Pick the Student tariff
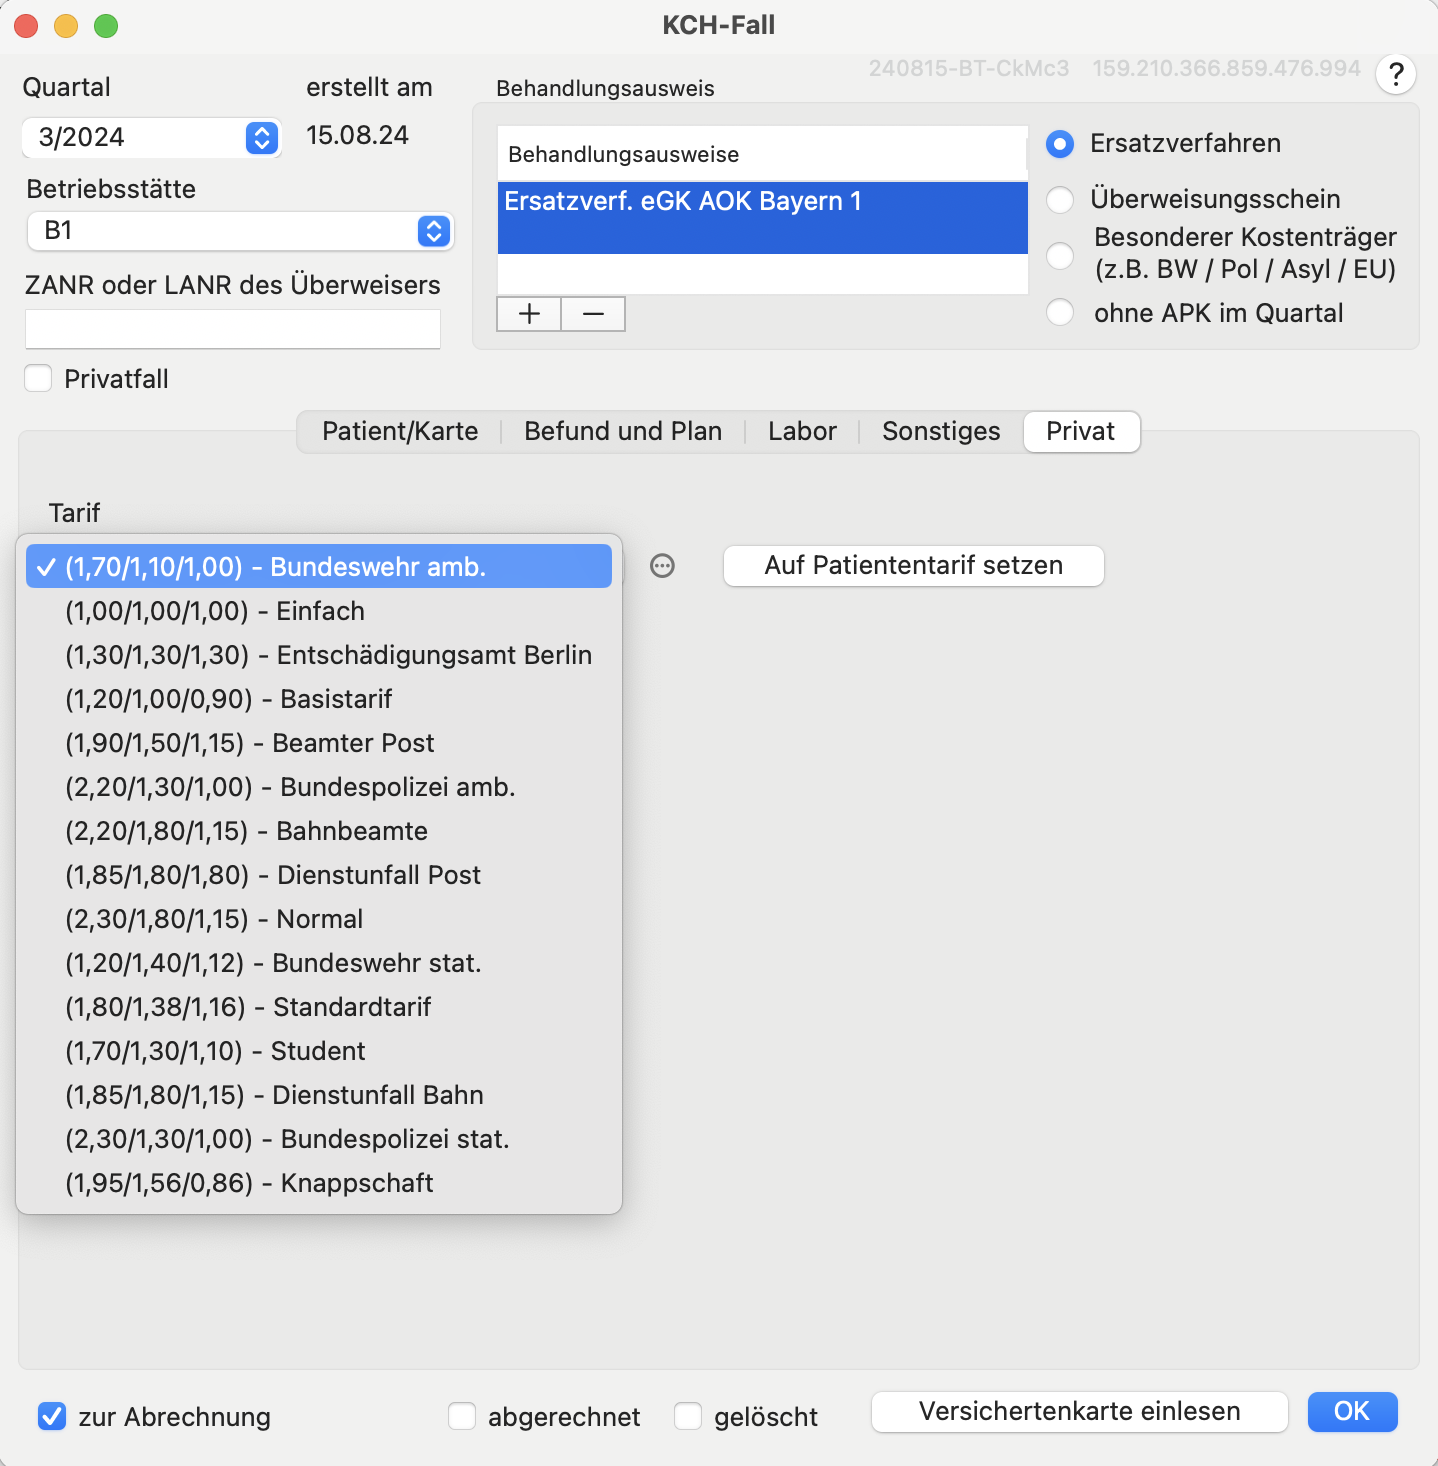Image resolution: width=1438 pixels, height=1466 pixels. (x=319, y=1051)
